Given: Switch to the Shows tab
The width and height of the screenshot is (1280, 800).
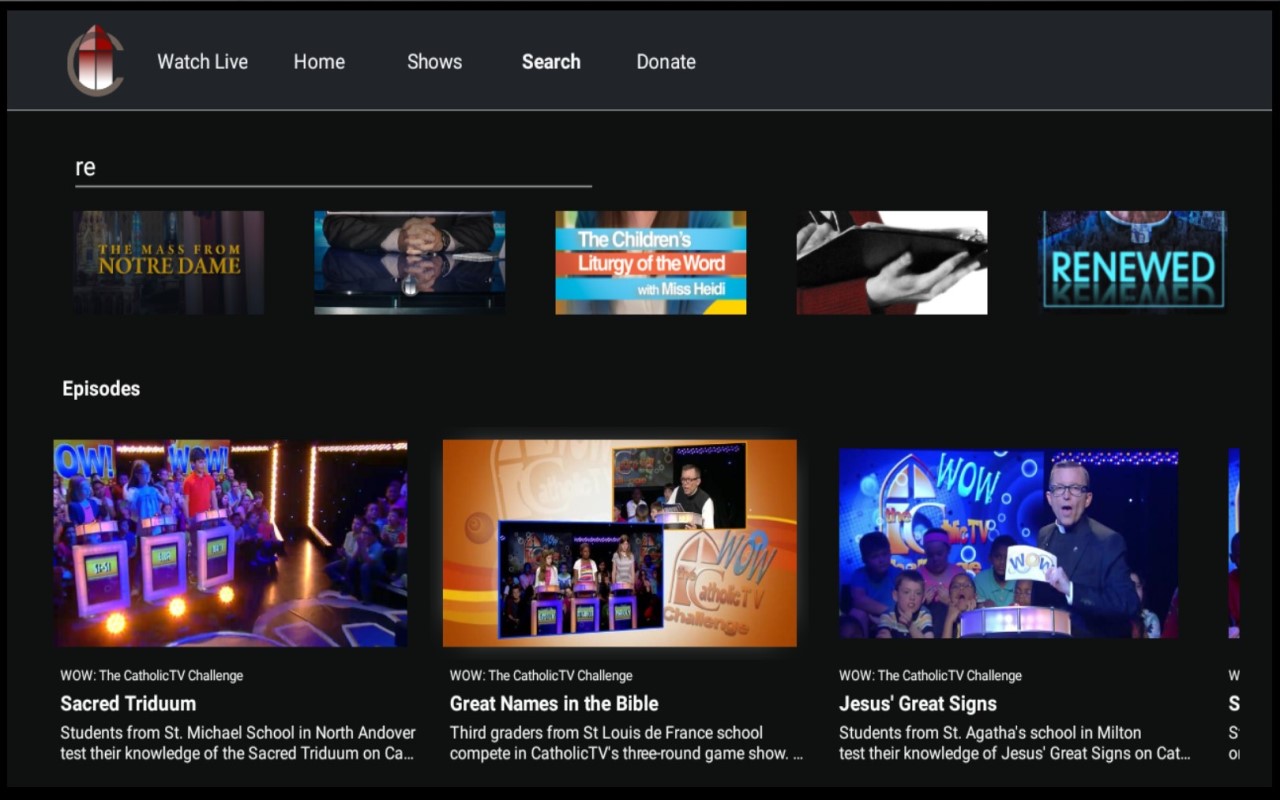Looking at the screenshot, I should coord(434,61).
